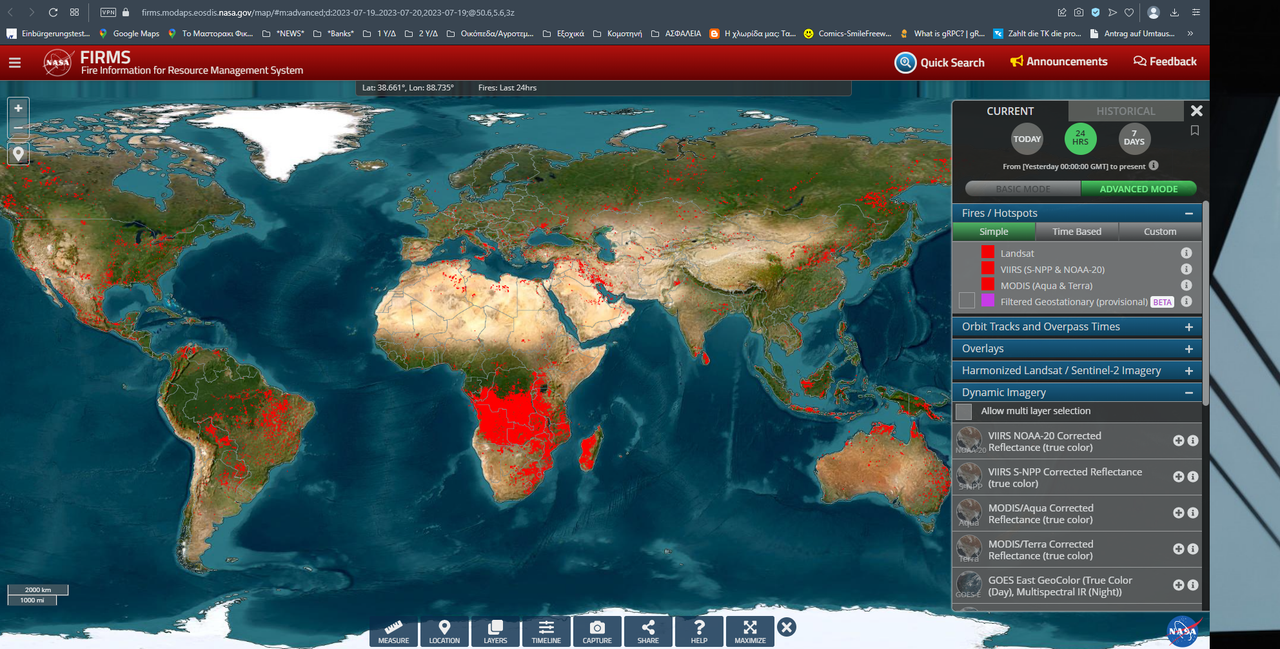Click the Filtered Geostationary purple swatch
The width and height of the screenshot is (1280, 649).
click(x=988, y=301)
